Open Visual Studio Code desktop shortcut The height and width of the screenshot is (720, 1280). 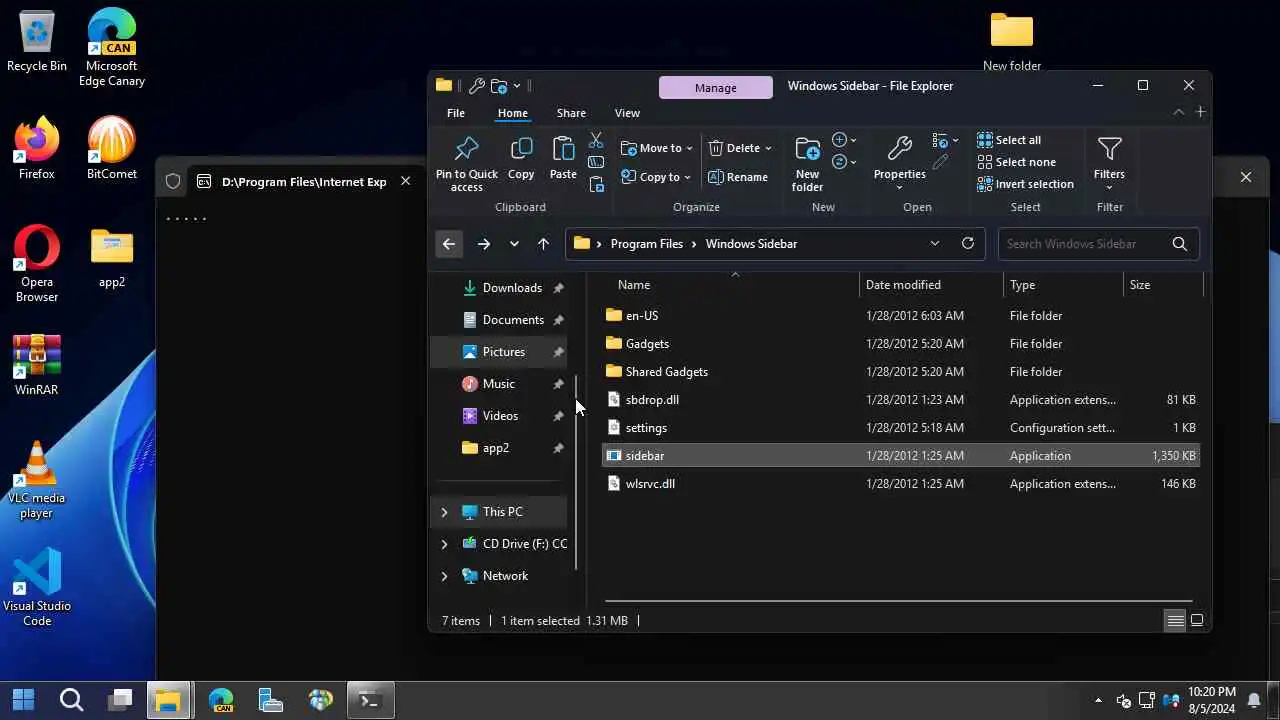pyautogui.click(x=37, y=588)
